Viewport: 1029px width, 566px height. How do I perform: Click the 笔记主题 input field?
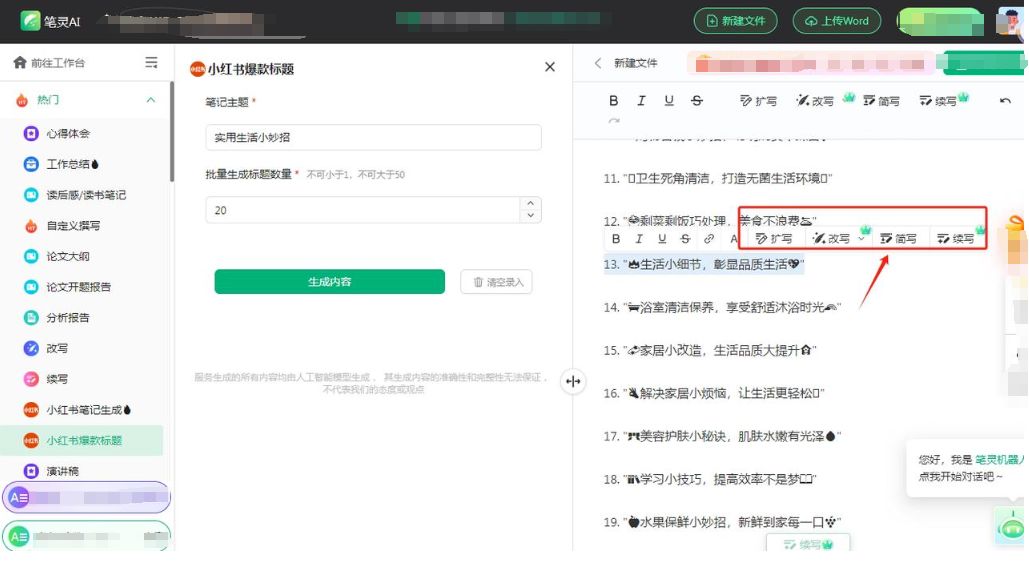373,137
